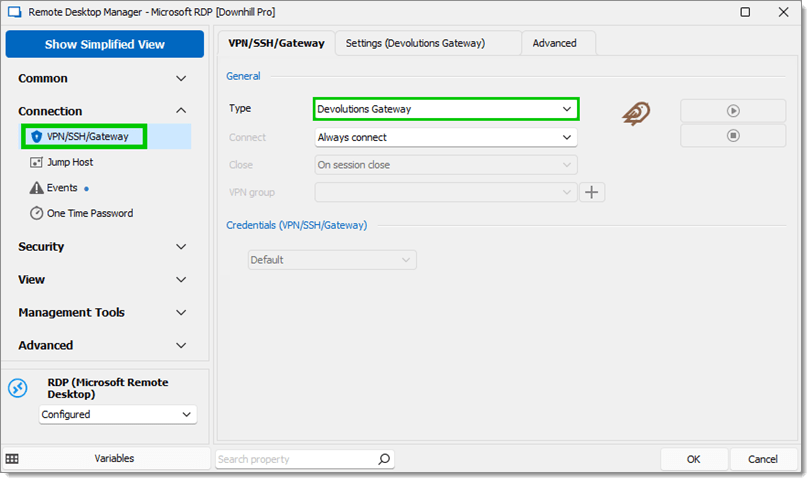Open the Default credentials dropdown

(332, 260)
